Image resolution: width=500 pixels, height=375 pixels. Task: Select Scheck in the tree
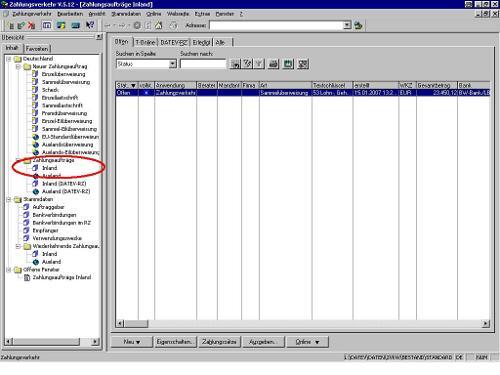50,90
